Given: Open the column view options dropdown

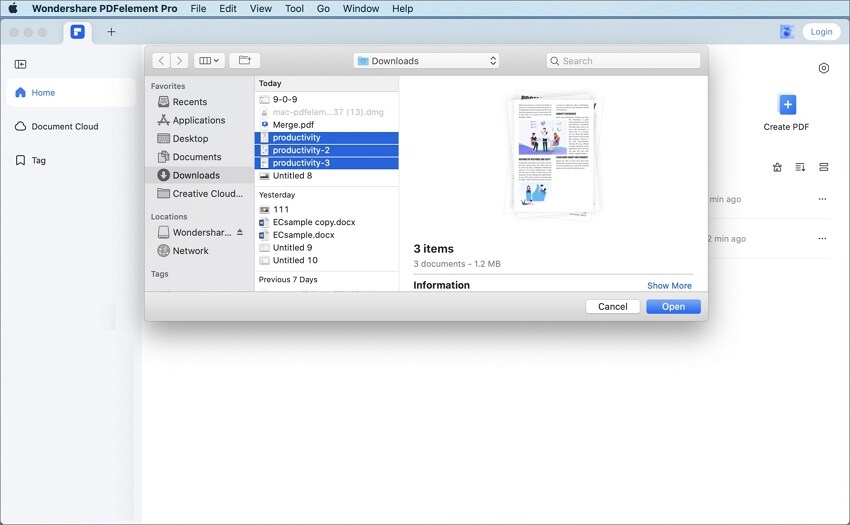Looking at the screenshot, I should click(209, 60).
